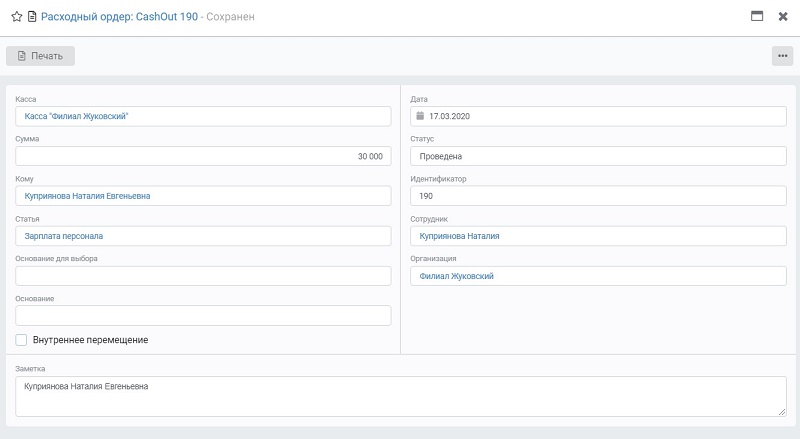
Task: Maximize the order window
Action: point(757,16)
